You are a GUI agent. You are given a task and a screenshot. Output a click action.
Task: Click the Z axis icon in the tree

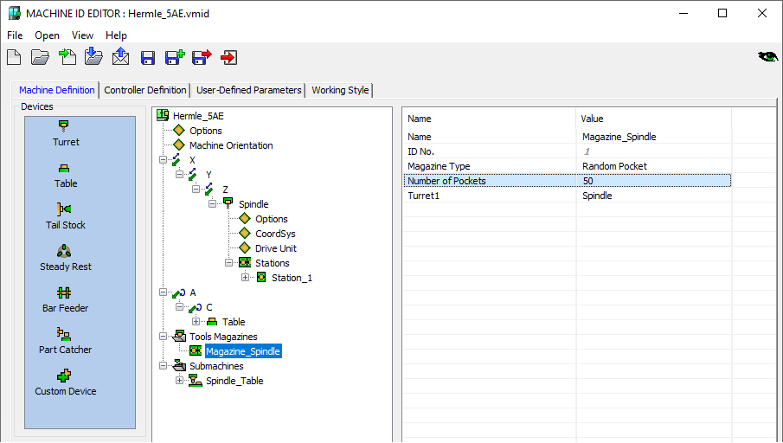tap(210, 189)
